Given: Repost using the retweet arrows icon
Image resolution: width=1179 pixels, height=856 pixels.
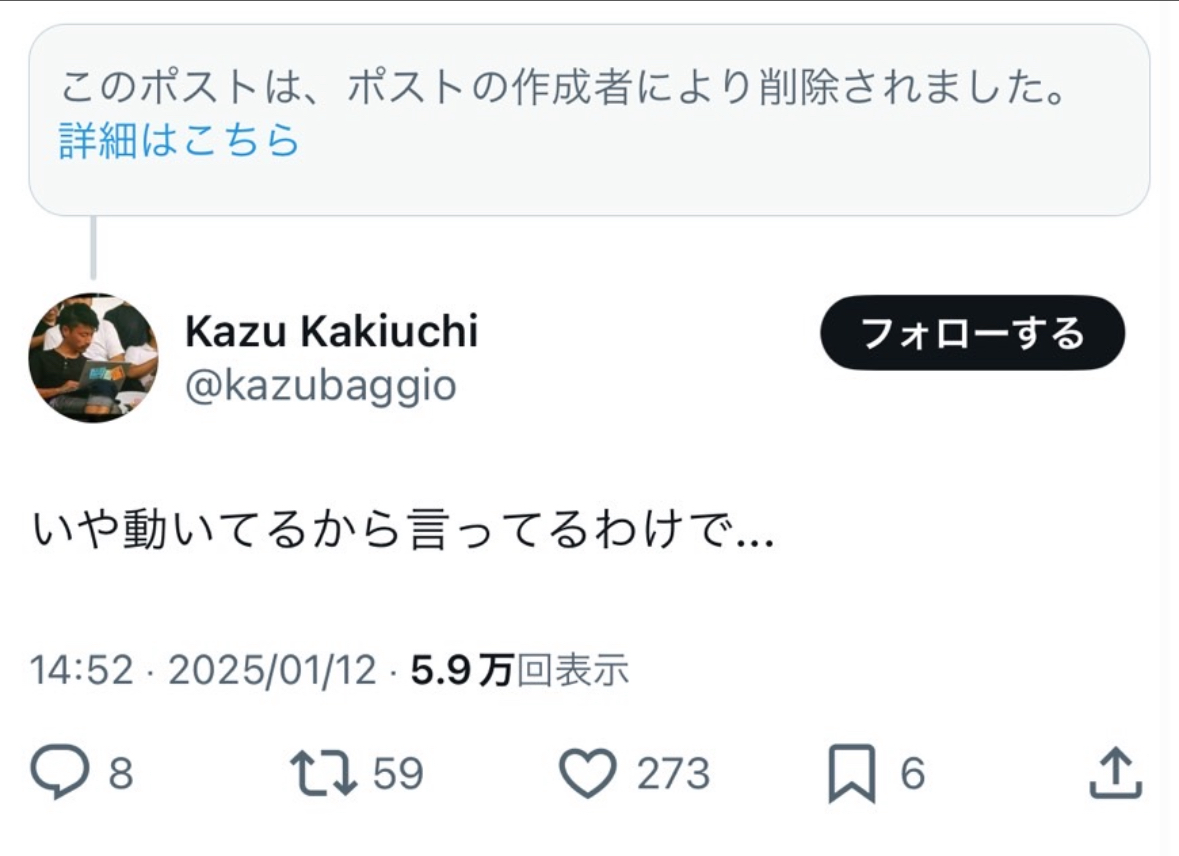Looking at the screenshot, I should tap(323, 774).
